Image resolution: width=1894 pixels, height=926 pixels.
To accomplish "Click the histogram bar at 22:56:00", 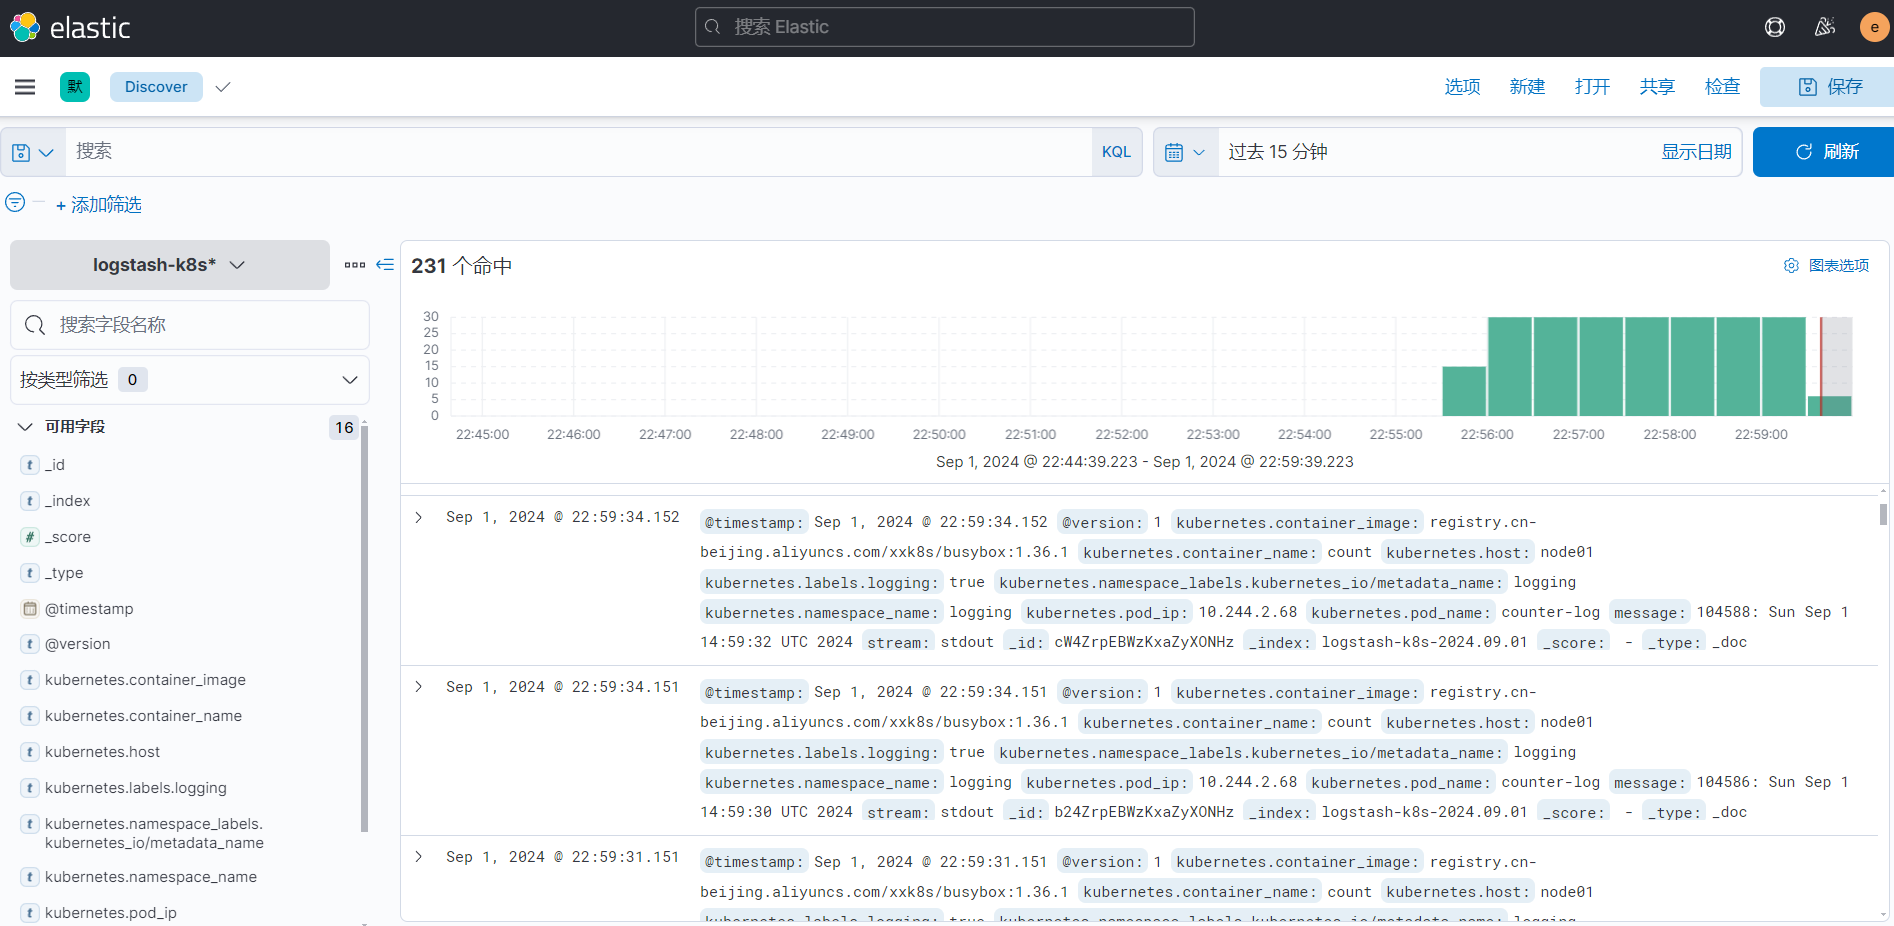I will pyautogui.click(x=1510, y=366).
